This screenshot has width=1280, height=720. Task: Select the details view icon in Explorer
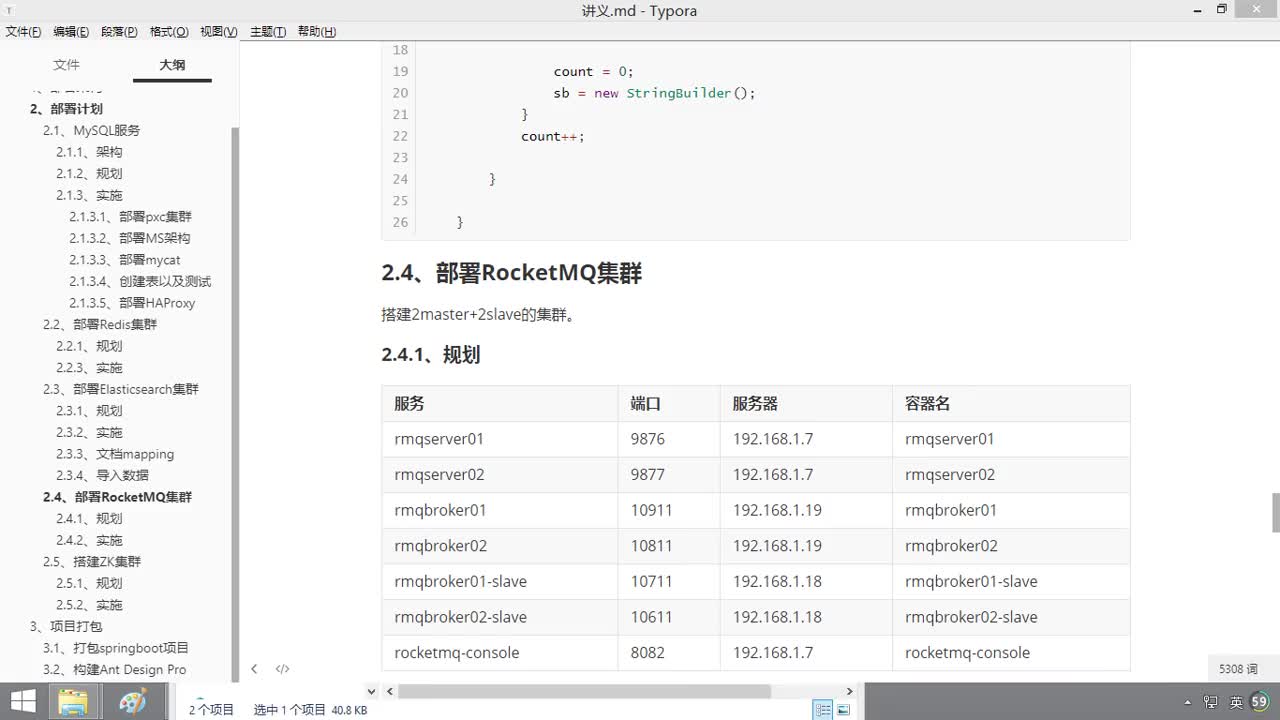[823, 710]
